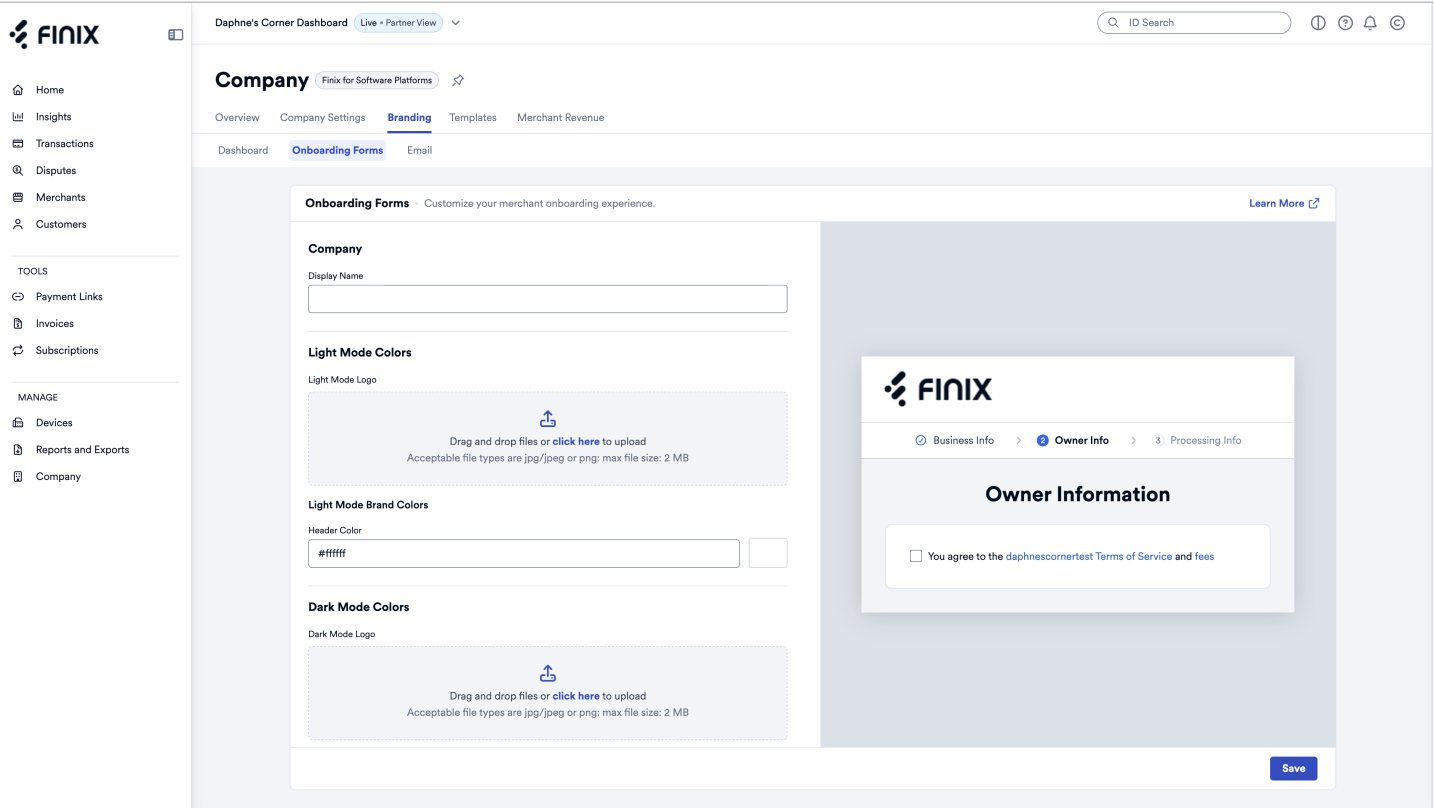The image size is (1434, 810).
Task: Click the Finix logo in preview
Action: [x=939, y=389]
